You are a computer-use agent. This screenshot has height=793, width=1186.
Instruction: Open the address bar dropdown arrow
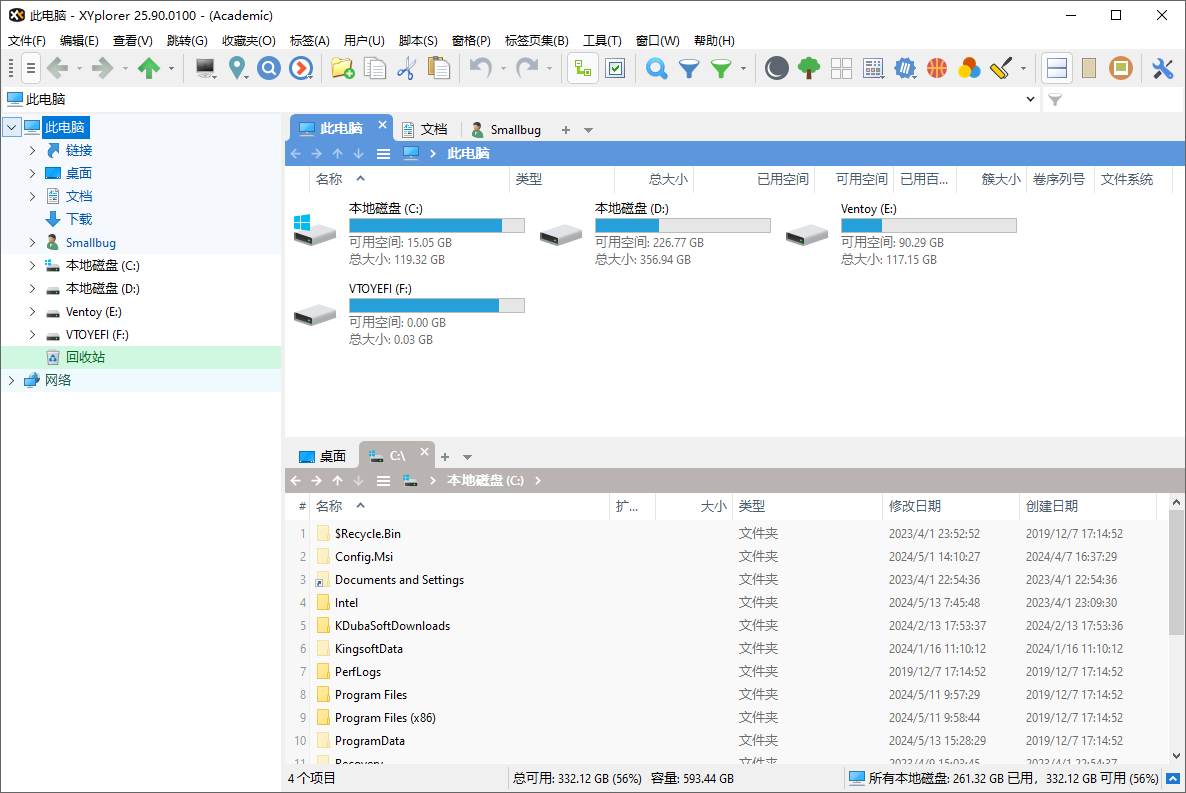pyautogui.click(x=1030, y=99)
